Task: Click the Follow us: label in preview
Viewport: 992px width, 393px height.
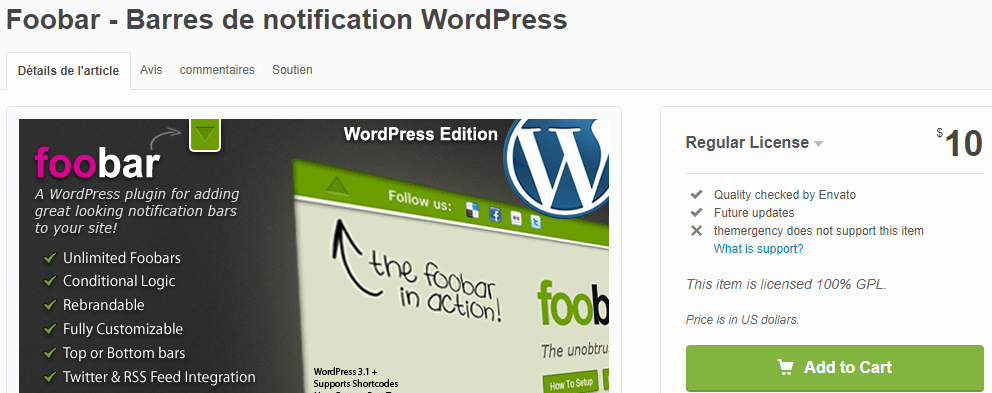Action: pyautogui.click(x=420, y=201)
